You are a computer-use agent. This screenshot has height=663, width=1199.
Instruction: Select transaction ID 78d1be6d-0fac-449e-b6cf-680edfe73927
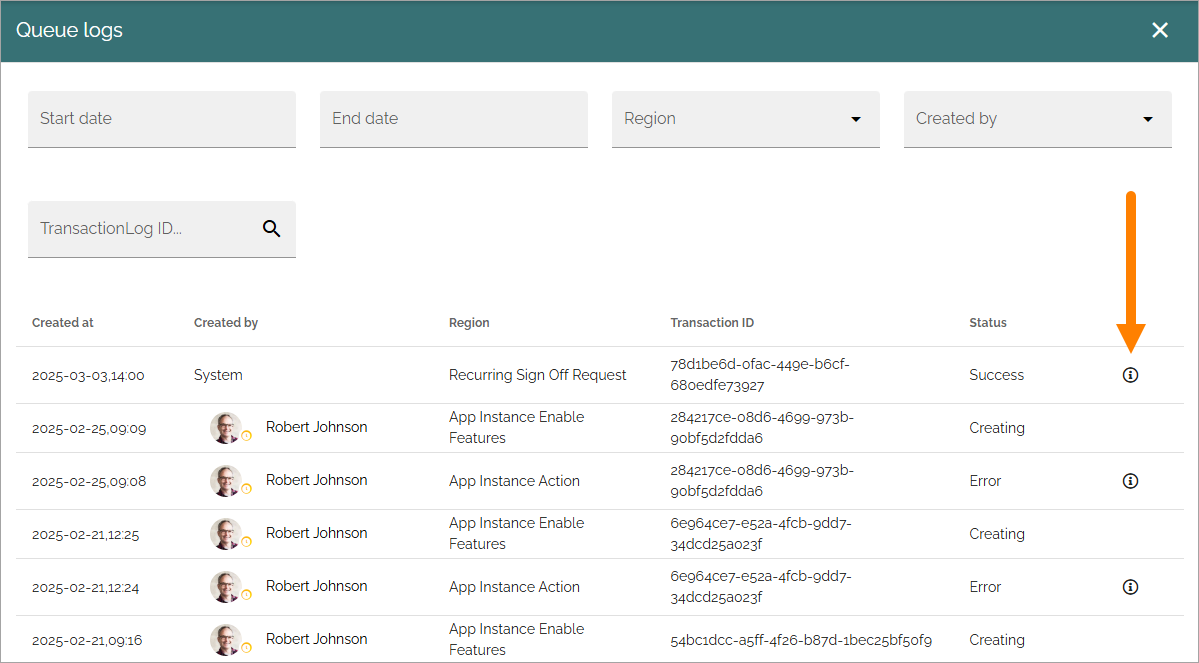tap(759, 375)
